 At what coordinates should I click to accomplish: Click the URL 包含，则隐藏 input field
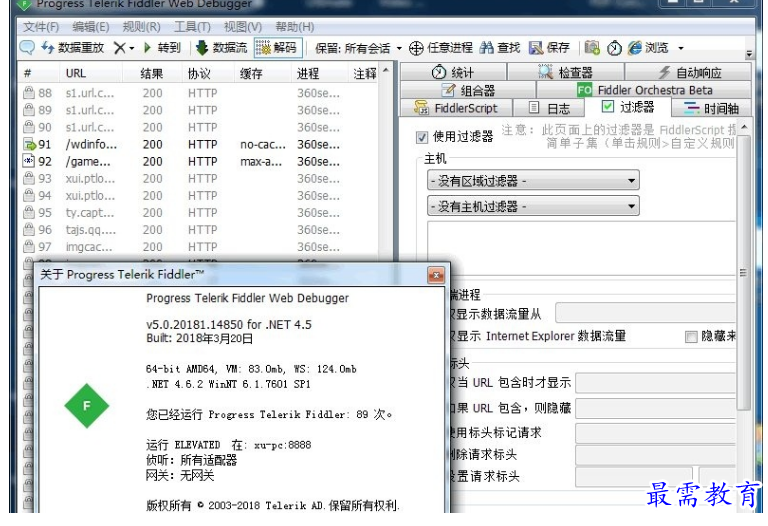coord(656,408)
